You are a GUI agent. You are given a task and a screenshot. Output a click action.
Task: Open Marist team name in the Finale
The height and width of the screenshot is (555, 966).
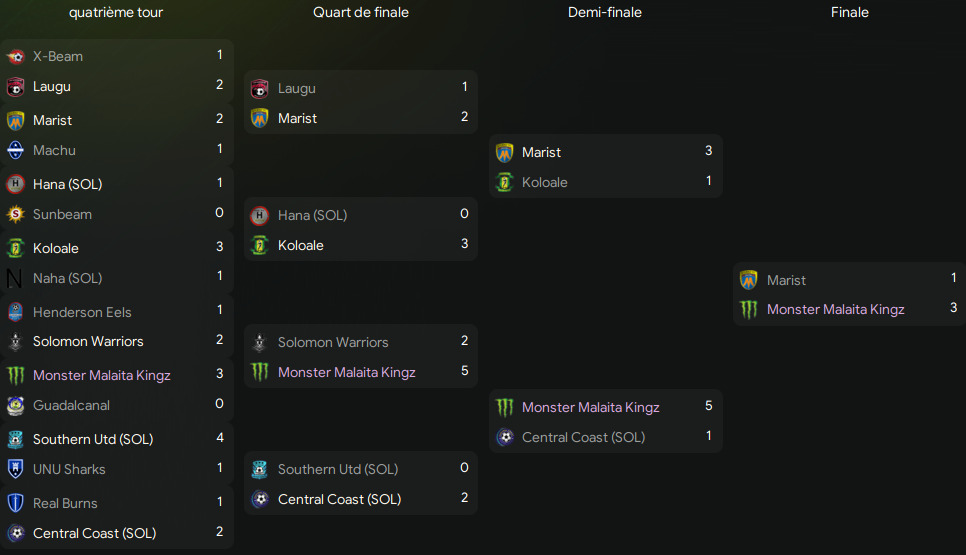tap(786, 280)
